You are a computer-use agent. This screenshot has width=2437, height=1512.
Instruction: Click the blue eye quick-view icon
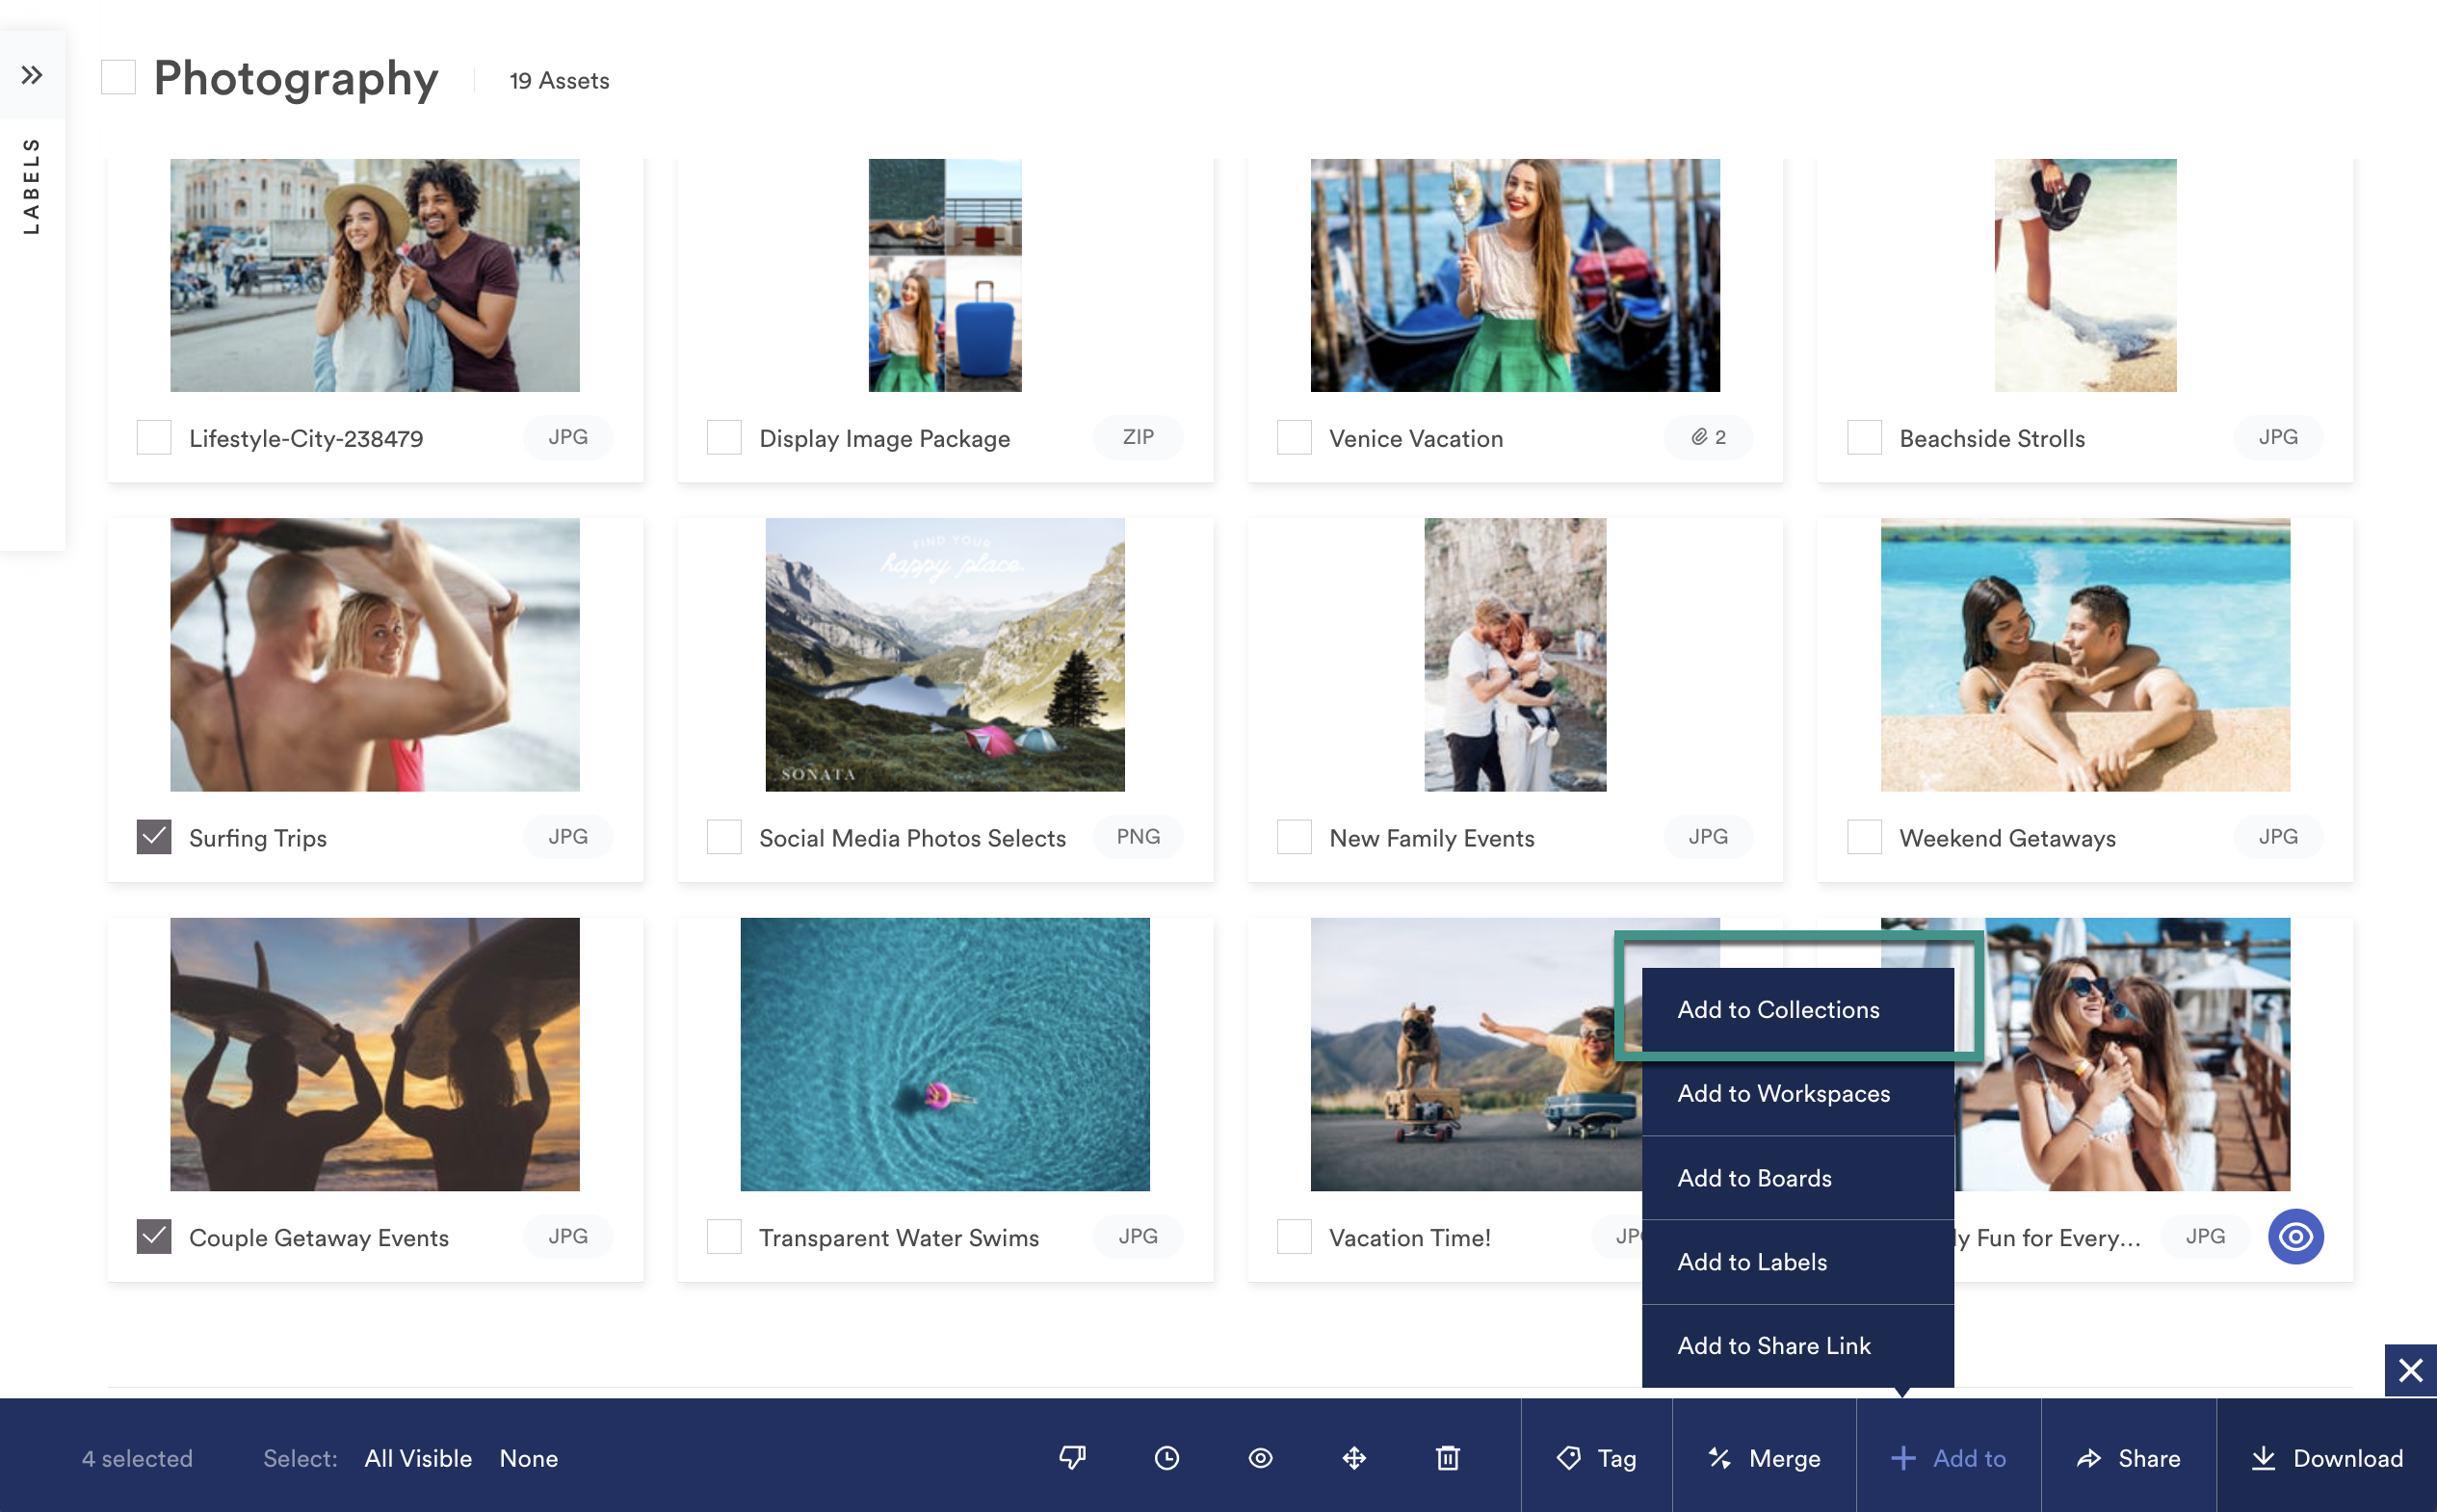tap(2296, 1237)
